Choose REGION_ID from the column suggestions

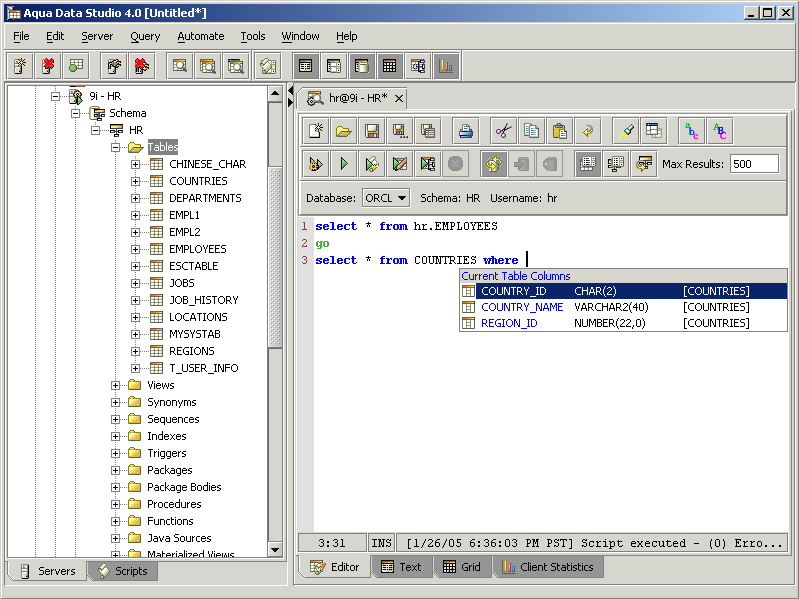click(624, 323)
